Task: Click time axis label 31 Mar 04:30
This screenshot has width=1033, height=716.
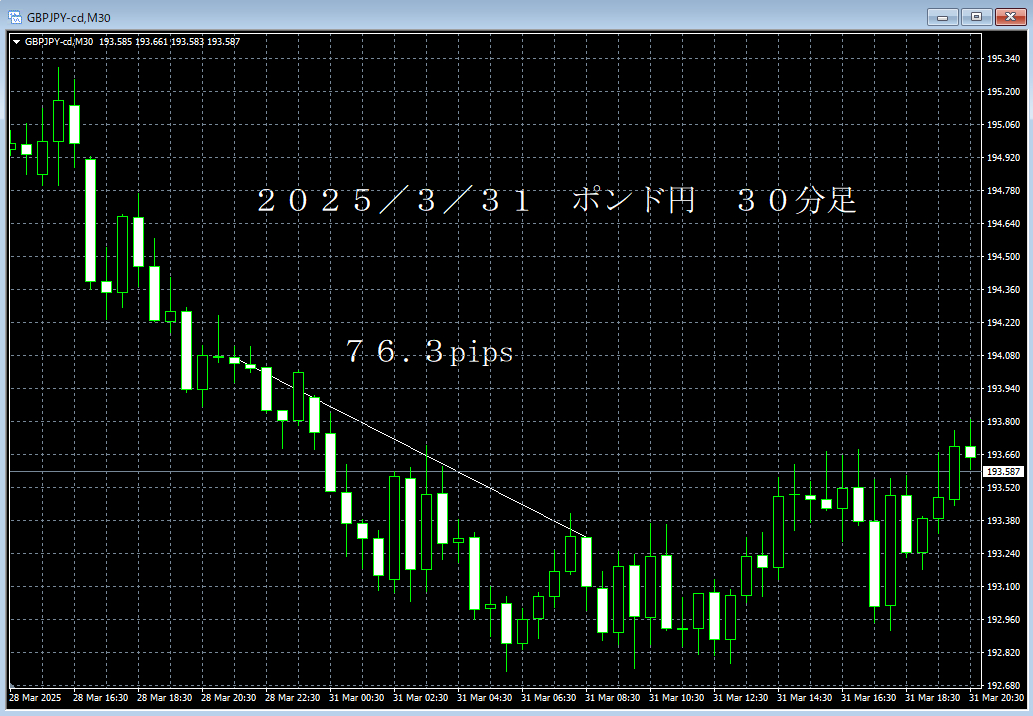Action: point(484,698)
